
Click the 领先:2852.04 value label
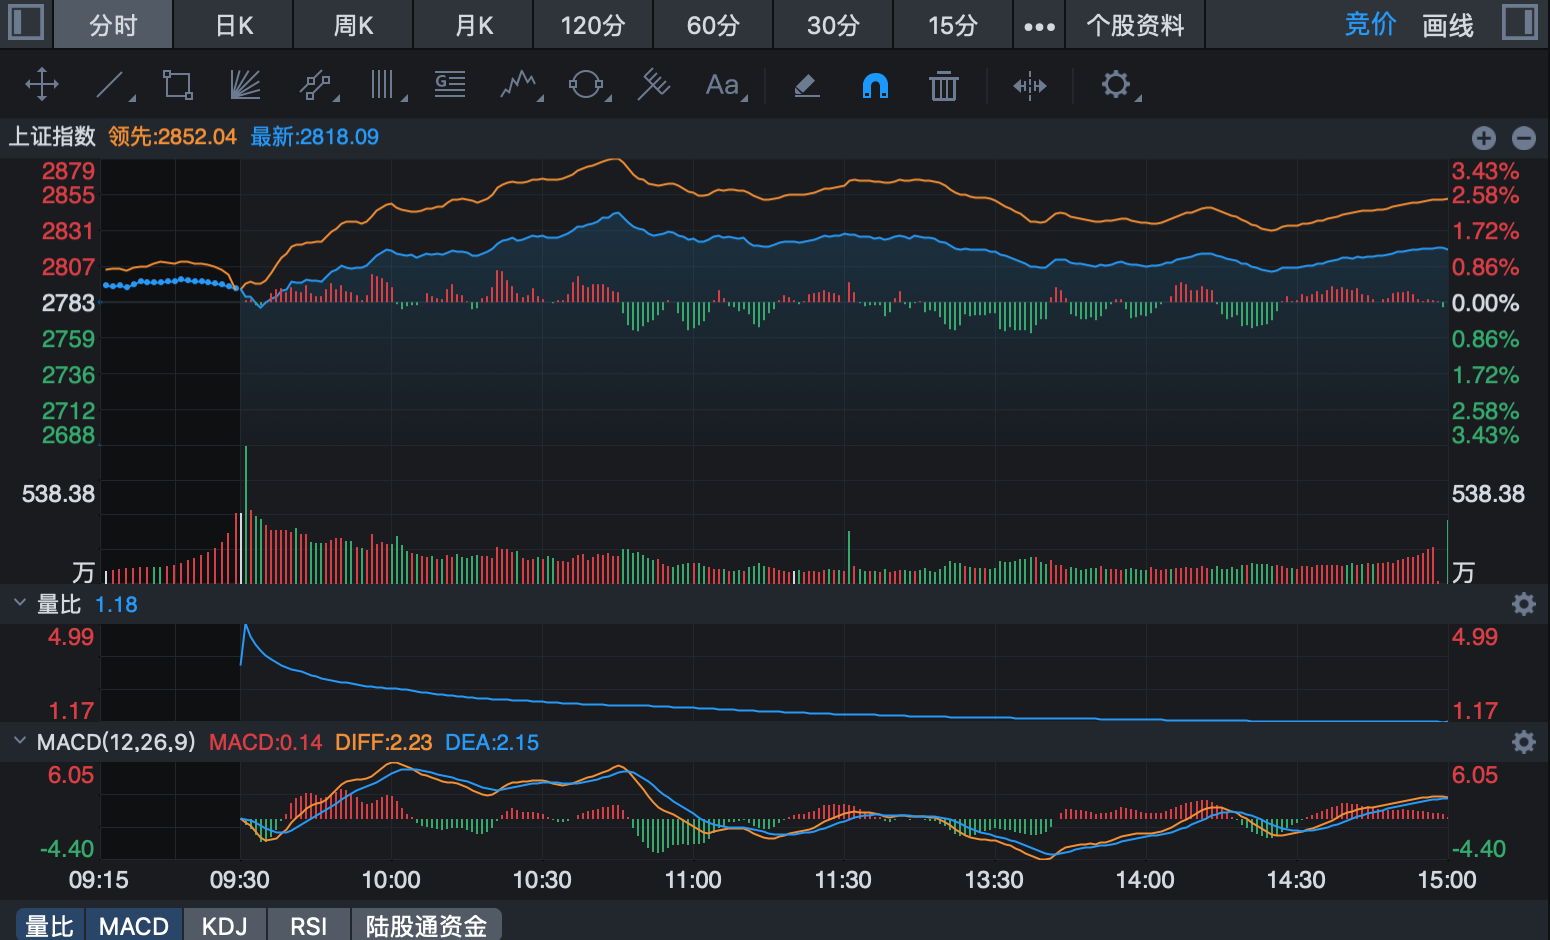pos(172,136)
